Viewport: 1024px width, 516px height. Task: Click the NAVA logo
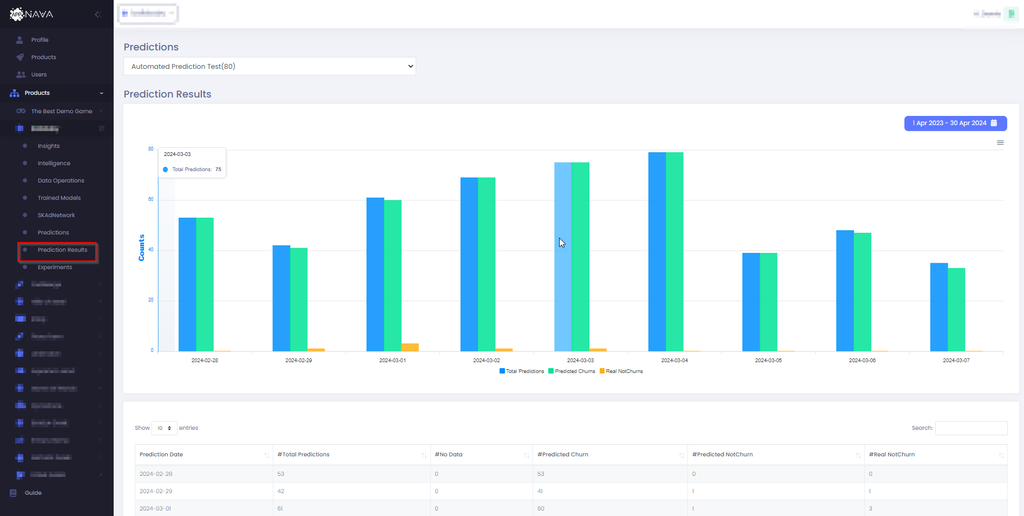[31, 14]
